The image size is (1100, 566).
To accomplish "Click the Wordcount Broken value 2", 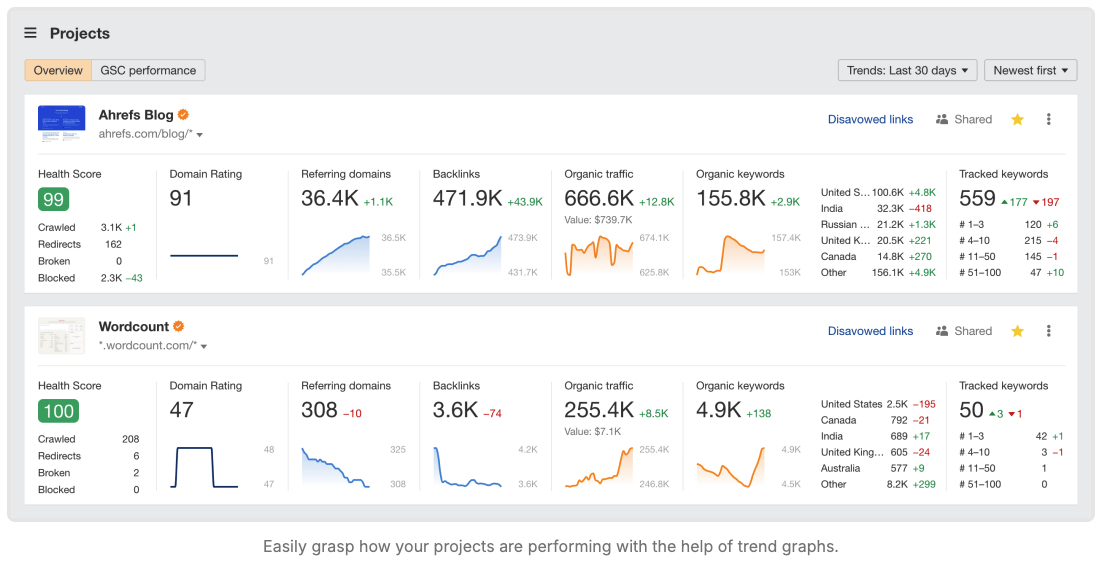I will coord(136,473).
